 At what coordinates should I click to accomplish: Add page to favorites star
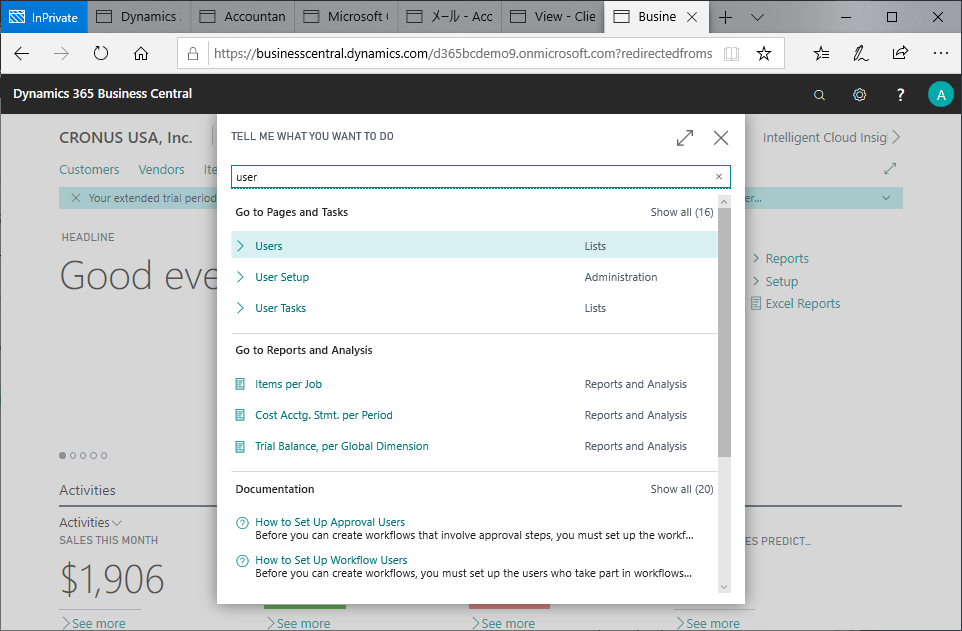764,54
